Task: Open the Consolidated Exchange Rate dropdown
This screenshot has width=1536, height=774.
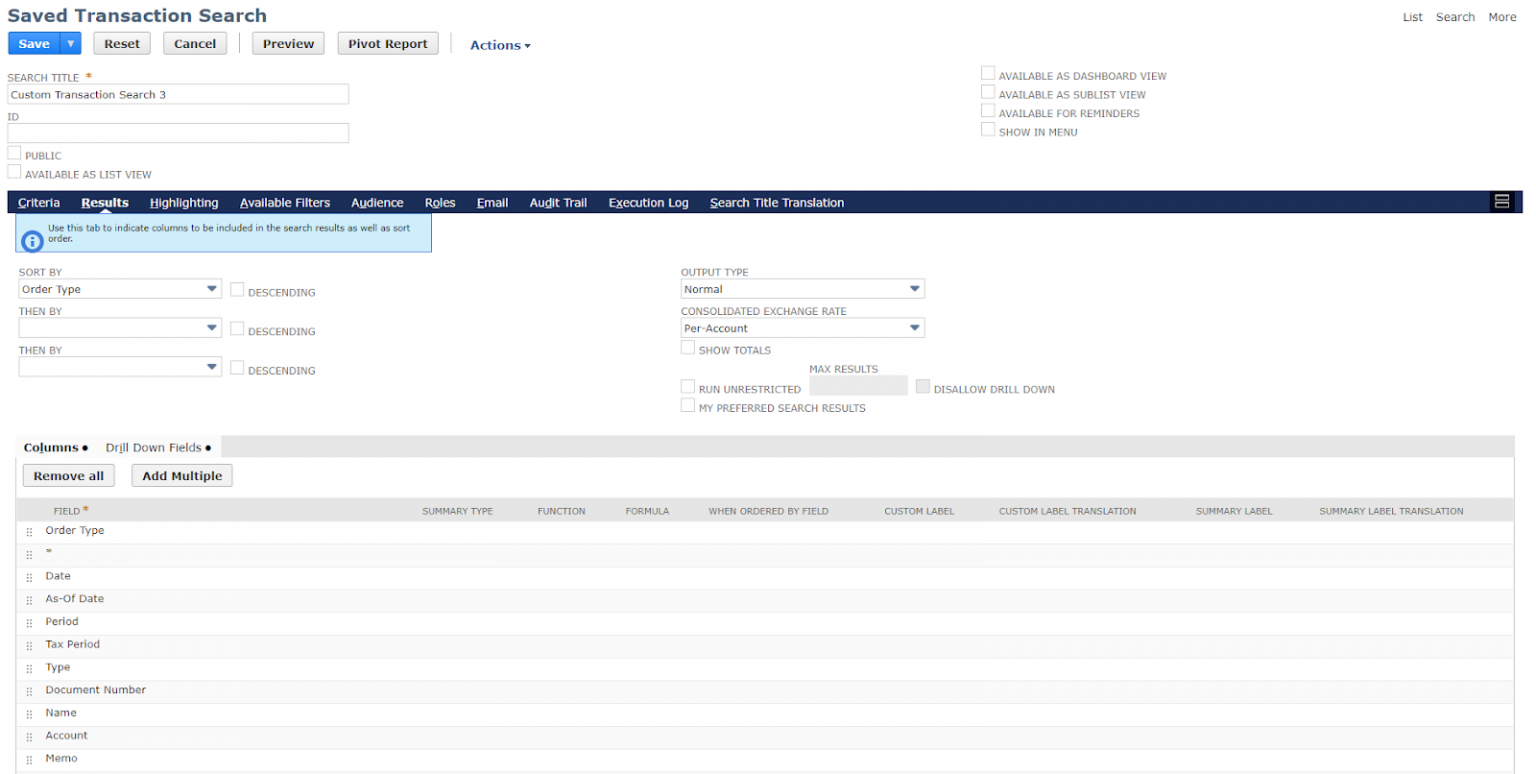Action: (x=802, y=328)
